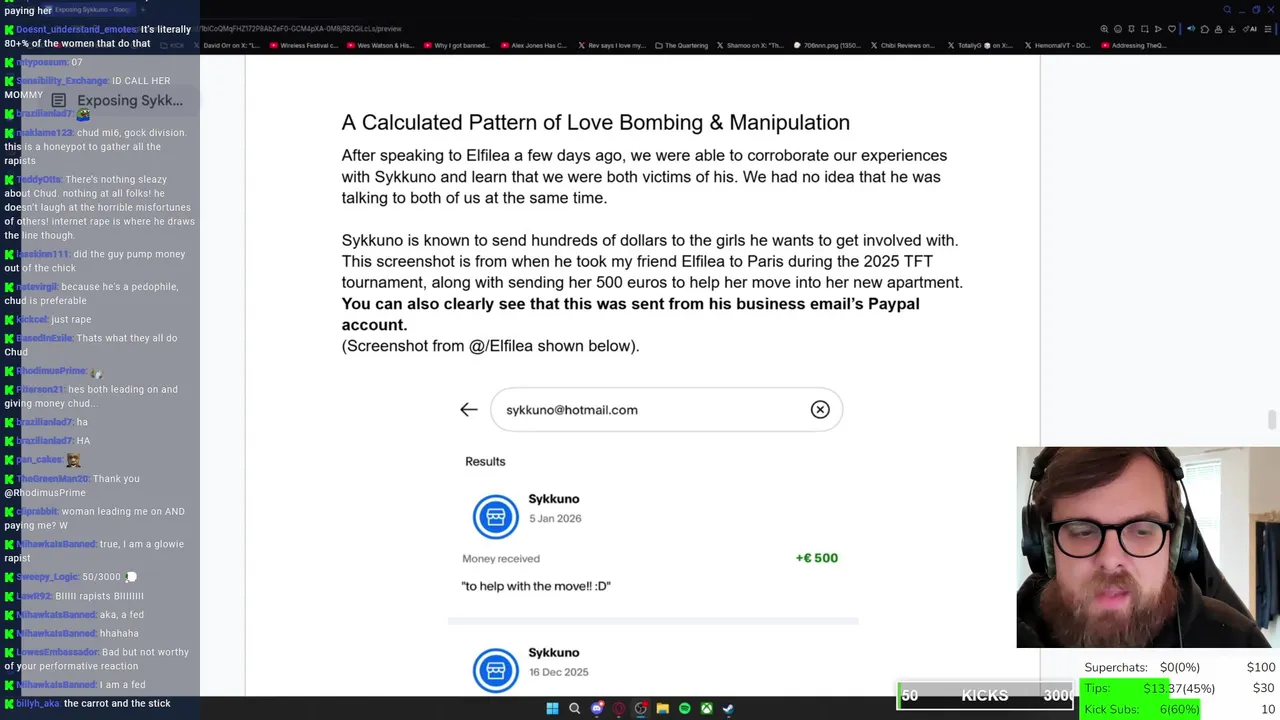The image size is (1280, 720).
Task: Open '706nnn.png' bookmark
Action: click(828, 45)
